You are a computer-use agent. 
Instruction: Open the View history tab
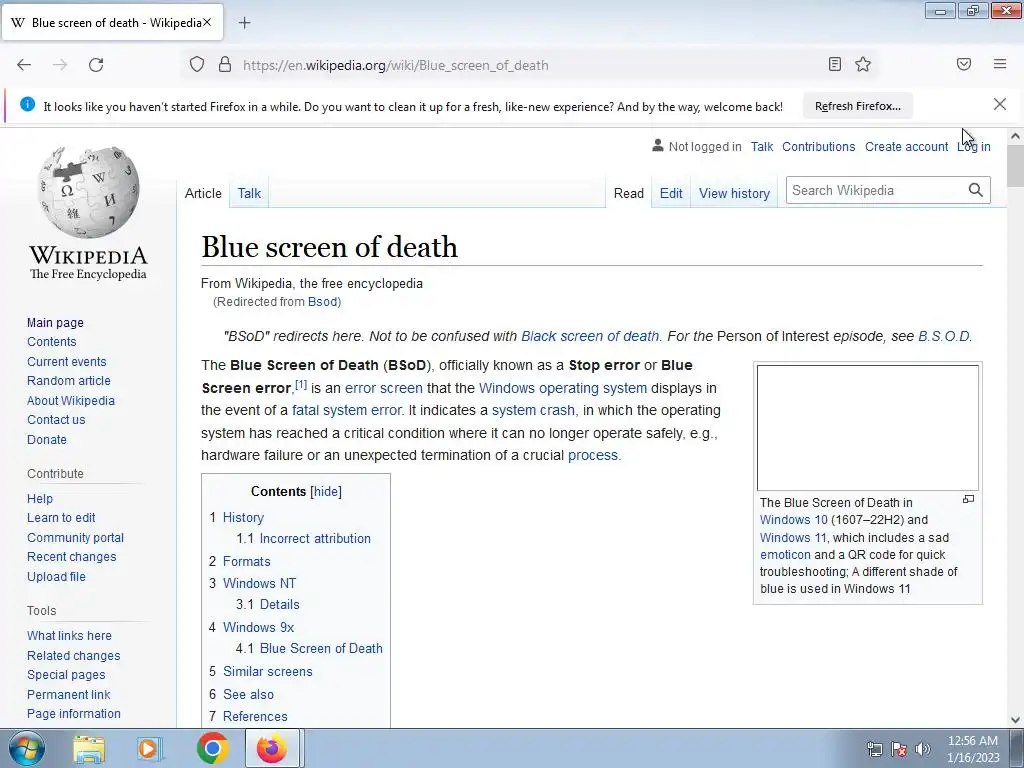(x=734, y=193)
